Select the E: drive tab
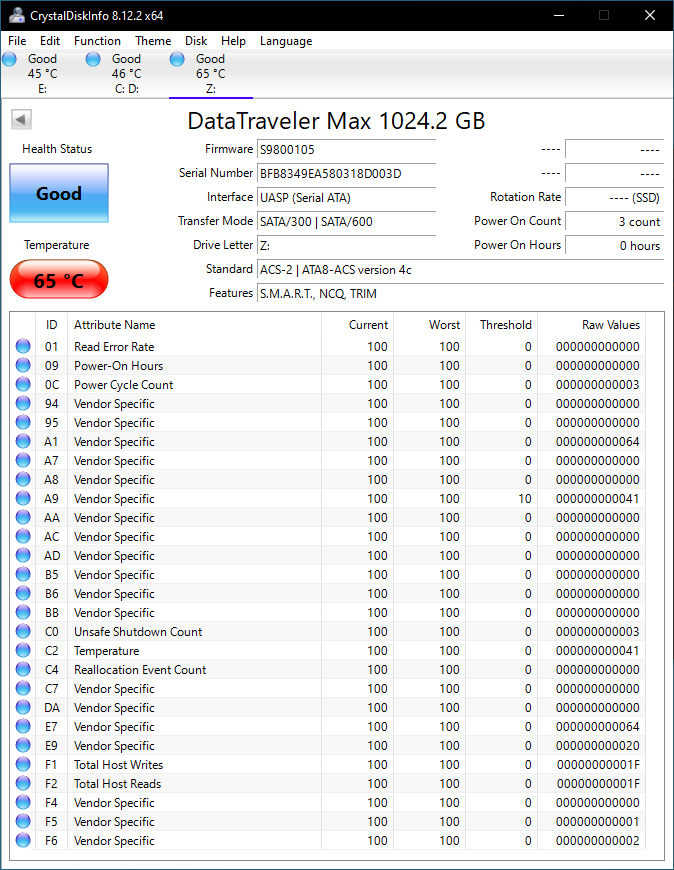The height and width of the screenshot is (870, 674). point(42,74)
